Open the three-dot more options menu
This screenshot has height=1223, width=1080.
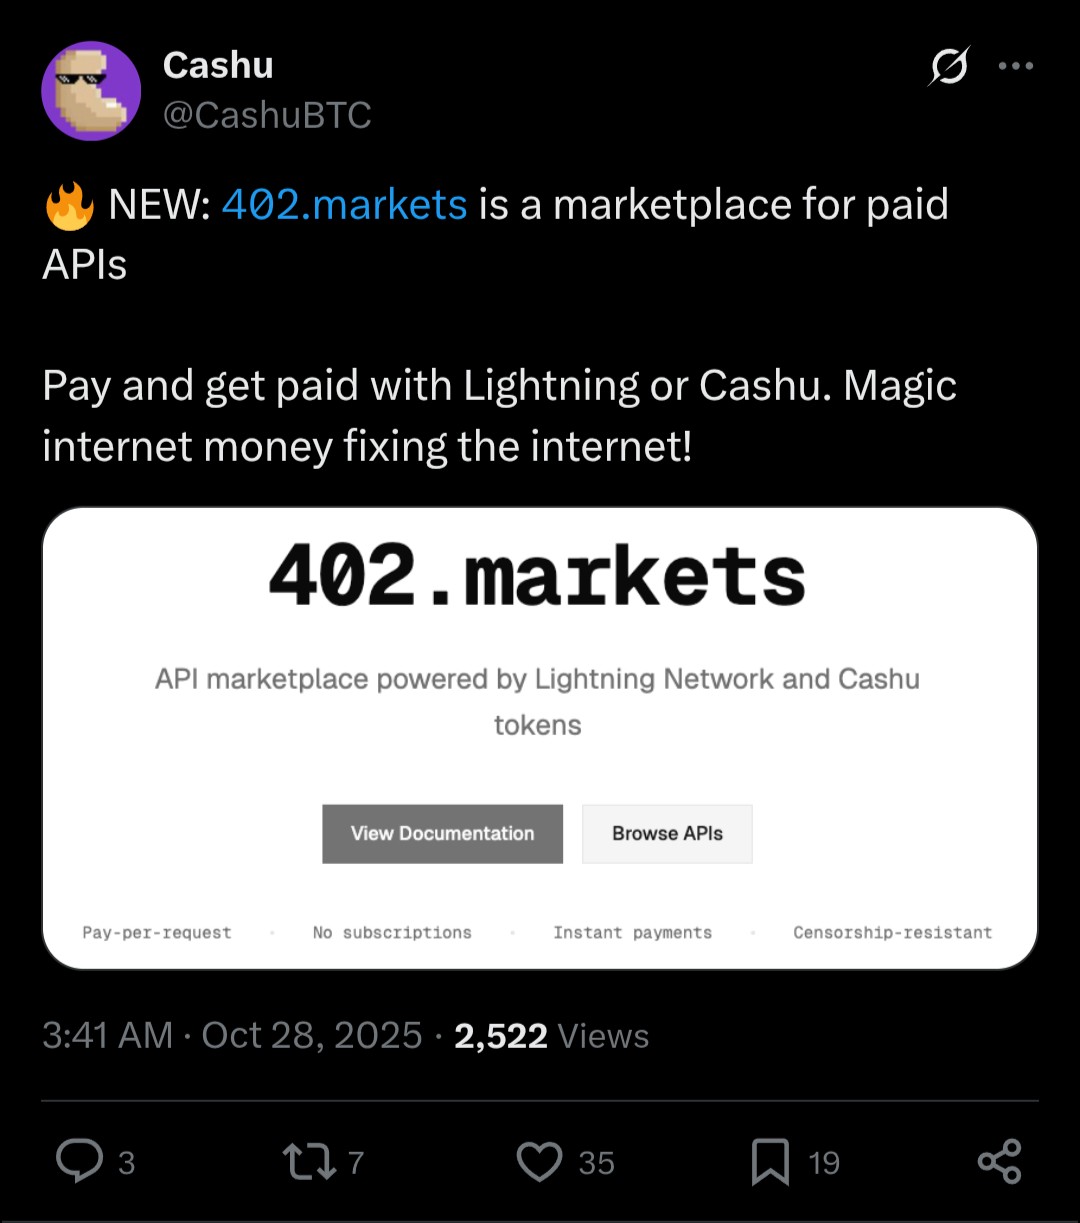pos(1015,67)
